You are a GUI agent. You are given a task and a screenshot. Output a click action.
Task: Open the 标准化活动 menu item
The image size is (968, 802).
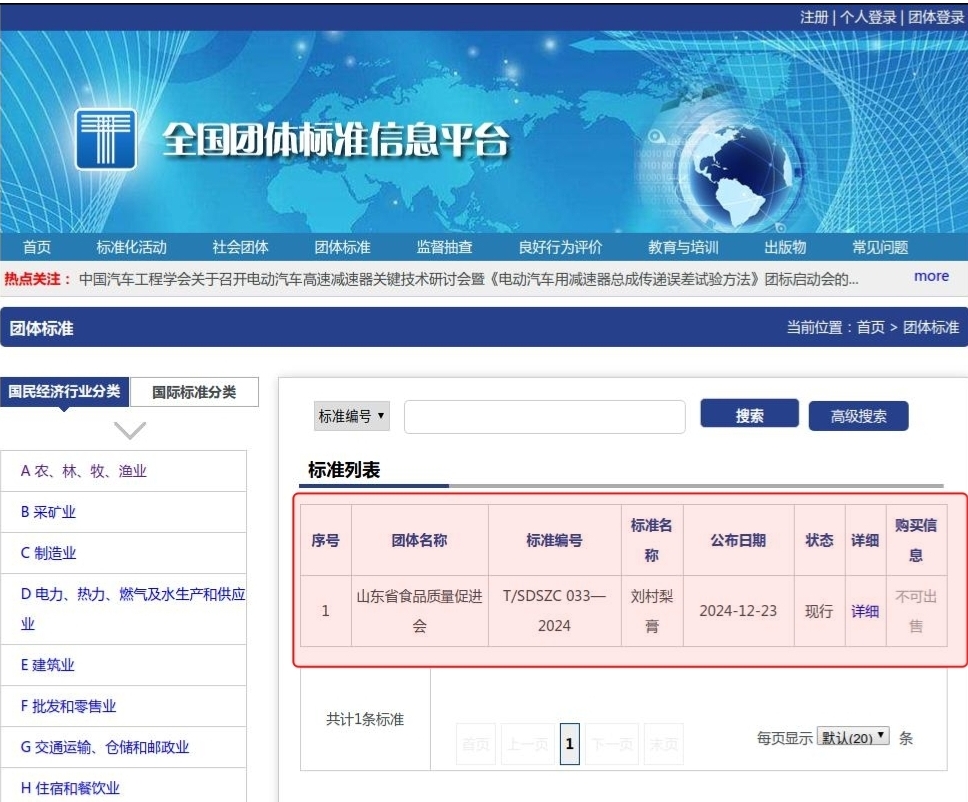coord(131,248)
